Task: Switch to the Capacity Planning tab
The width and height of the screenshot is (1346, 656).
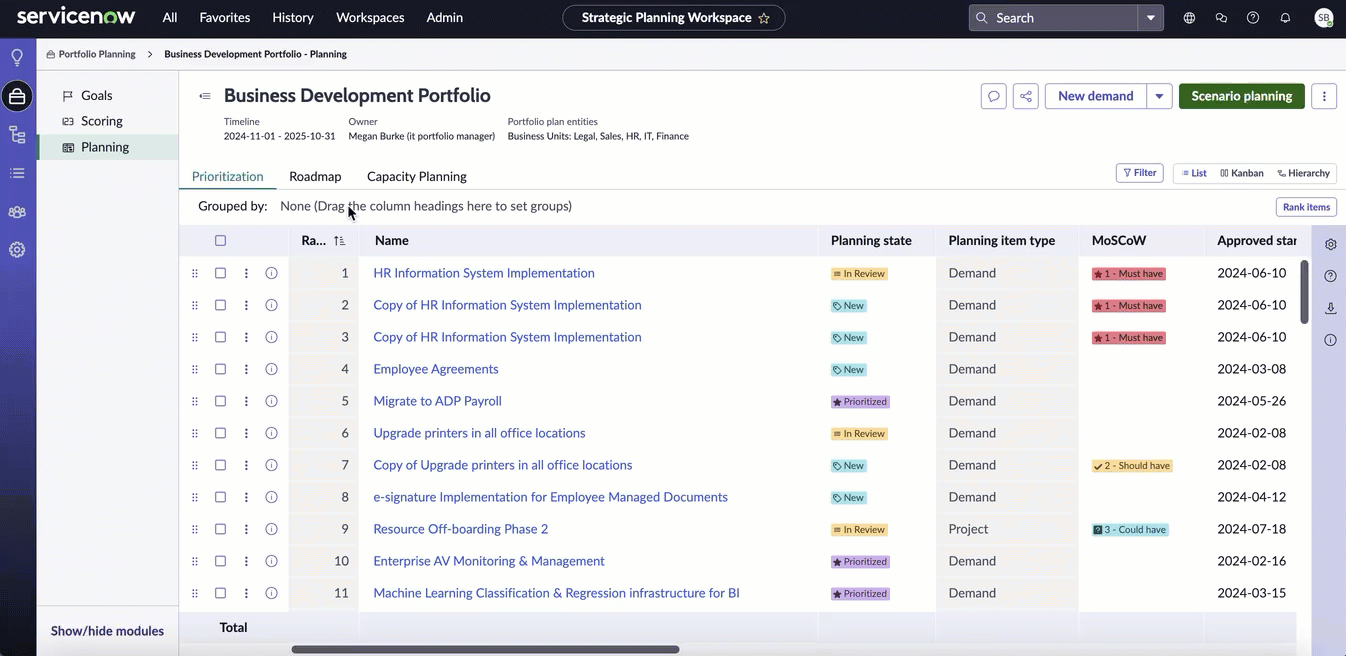Action: coord(417,176)
